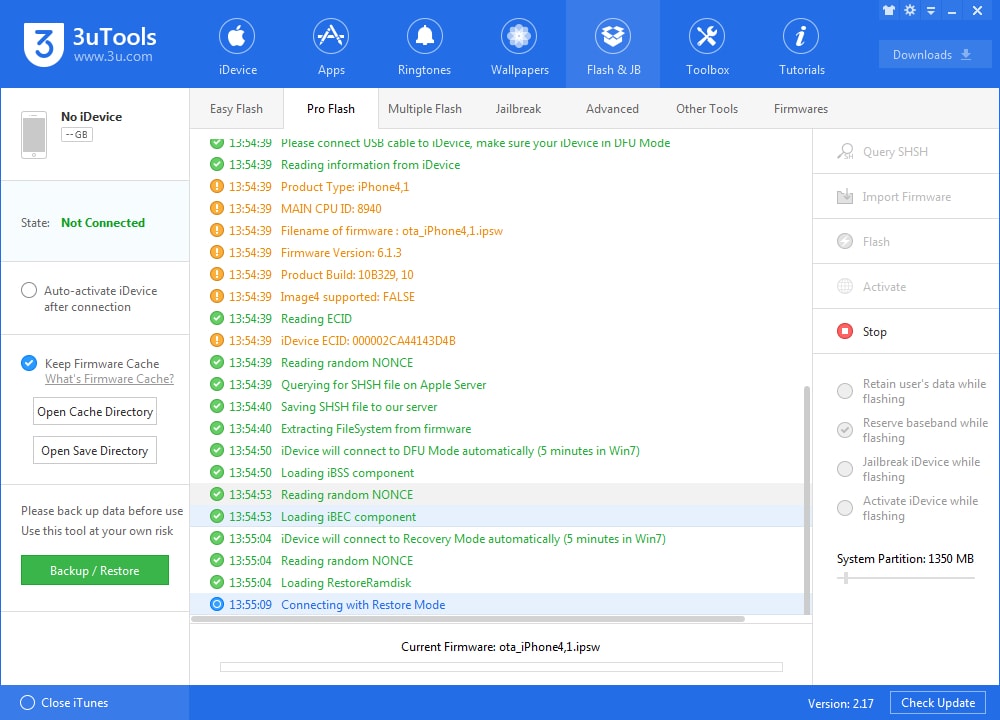Click Open Save Directory

pyautogui.click(x=95, y=450)
